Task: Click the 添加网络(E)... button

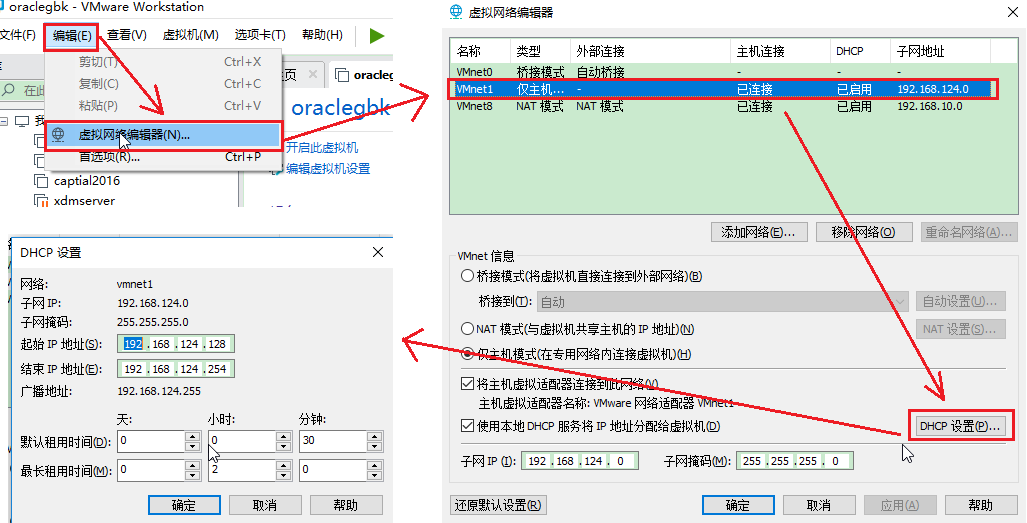Action: pos(758,232)
